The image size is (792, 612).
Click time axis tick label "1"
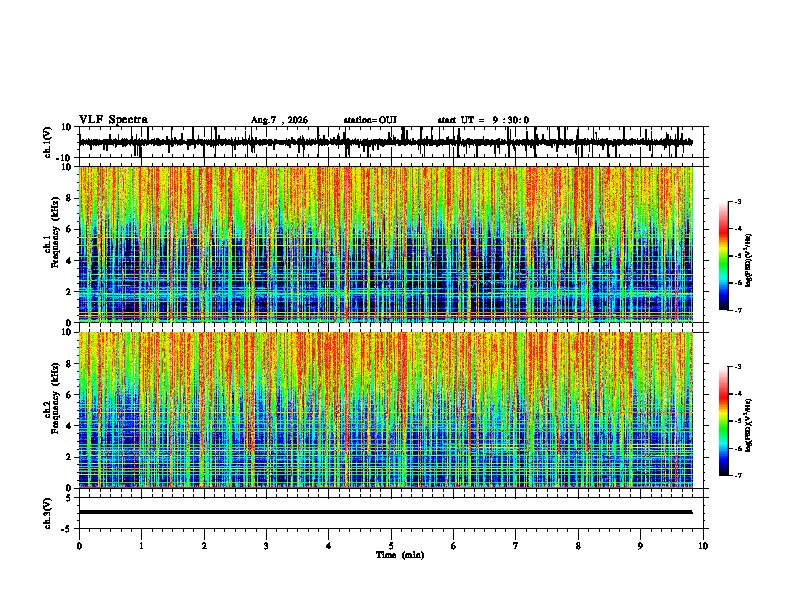(141, 546)
